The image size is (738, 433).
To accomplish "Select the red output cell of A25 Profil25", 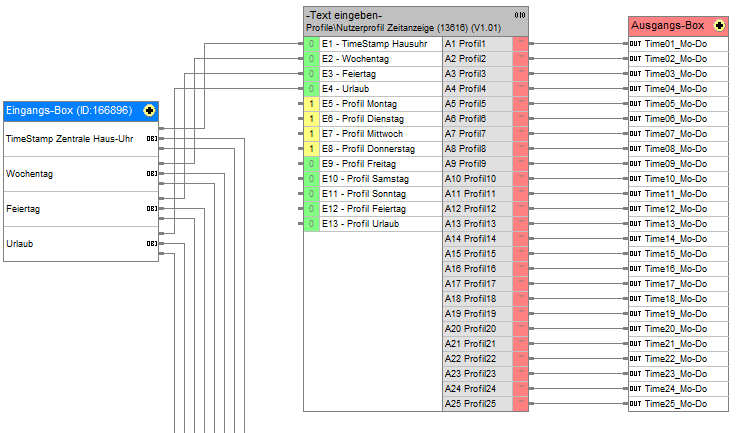I will pos(520,403).
